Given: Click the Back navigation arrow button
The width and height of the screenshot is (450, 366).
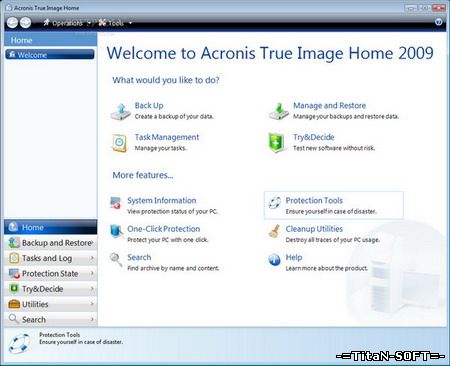Looking at the screenshot, I should pyautogui.click(x=12, y=23).
